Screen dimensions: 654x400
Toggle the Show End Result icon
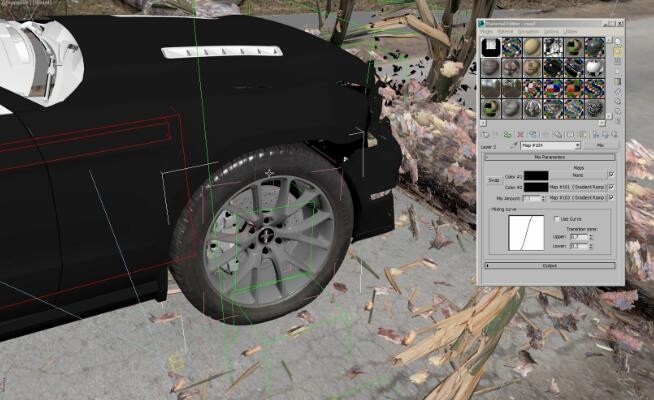point(595,135)
